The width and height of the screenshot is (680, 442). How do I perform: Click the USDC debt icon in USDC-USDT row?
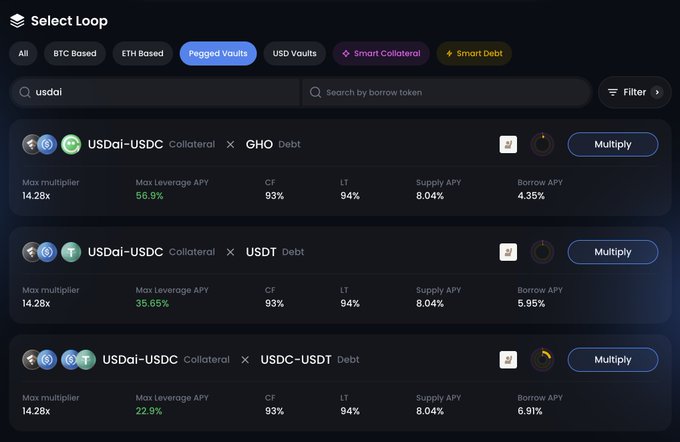[70, 360]
